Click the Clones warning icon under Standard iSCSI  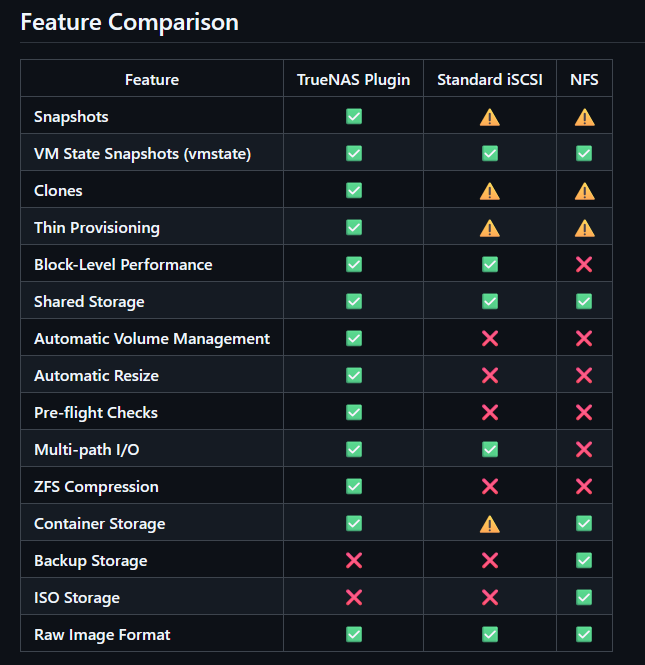click(x=489, y=191)
